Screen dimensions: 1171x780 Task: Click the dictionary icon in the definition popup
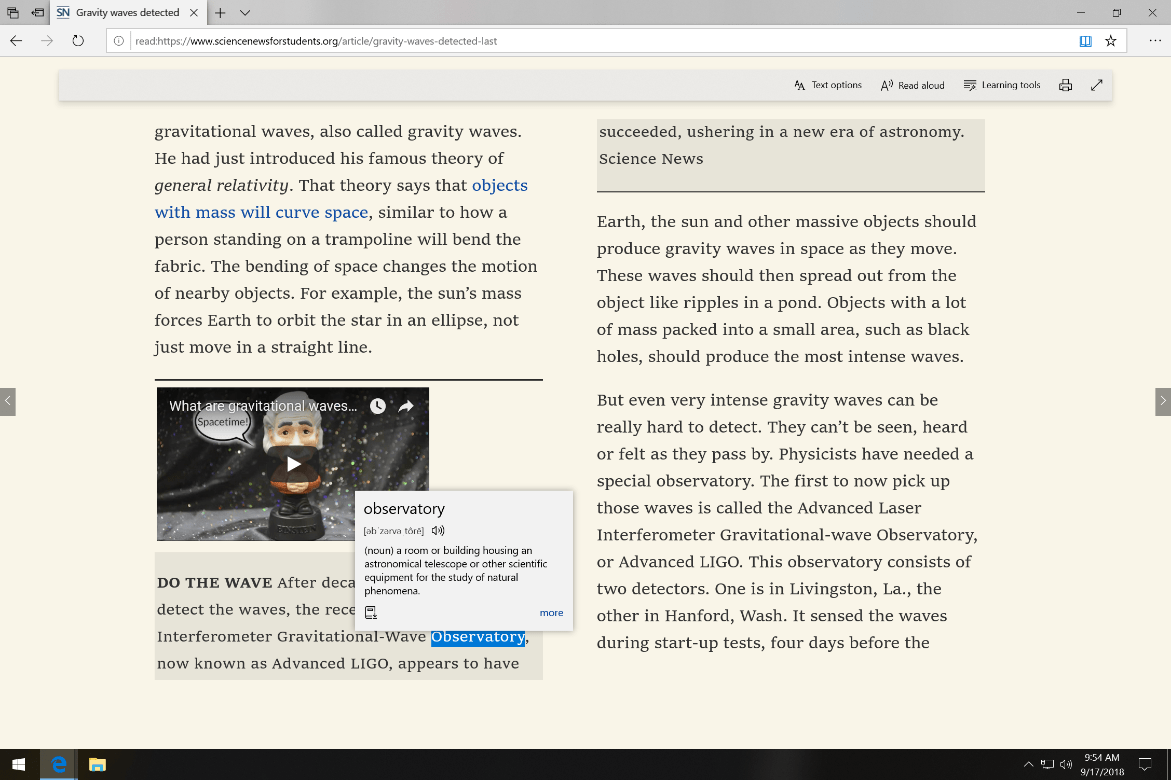pos(371,613)
